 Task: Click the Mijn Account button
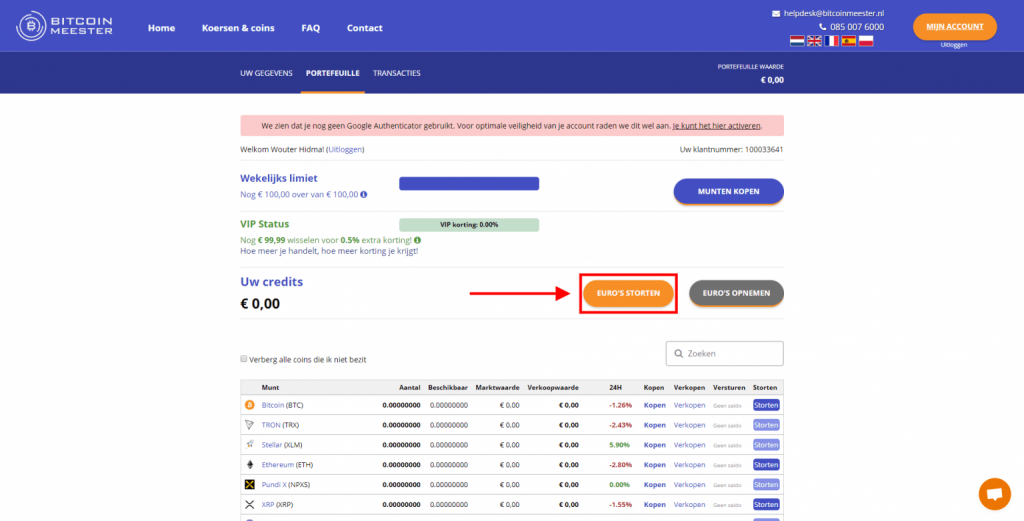click(x=955, y=27)
